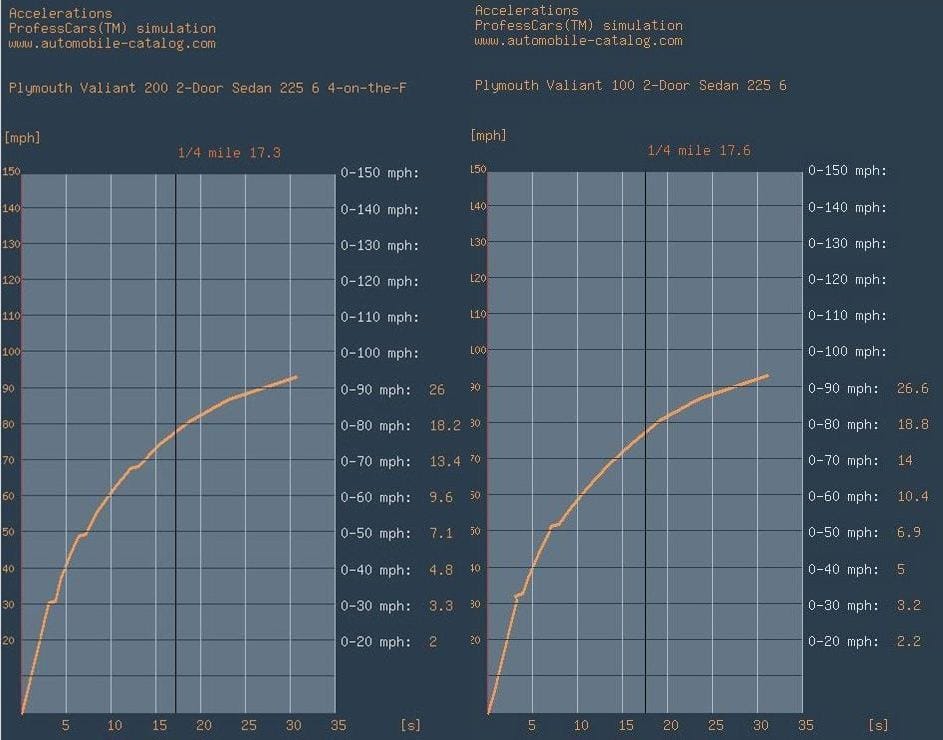
Task: Select the 0-80 mph value 18.8
Action: tap(912, 425)
